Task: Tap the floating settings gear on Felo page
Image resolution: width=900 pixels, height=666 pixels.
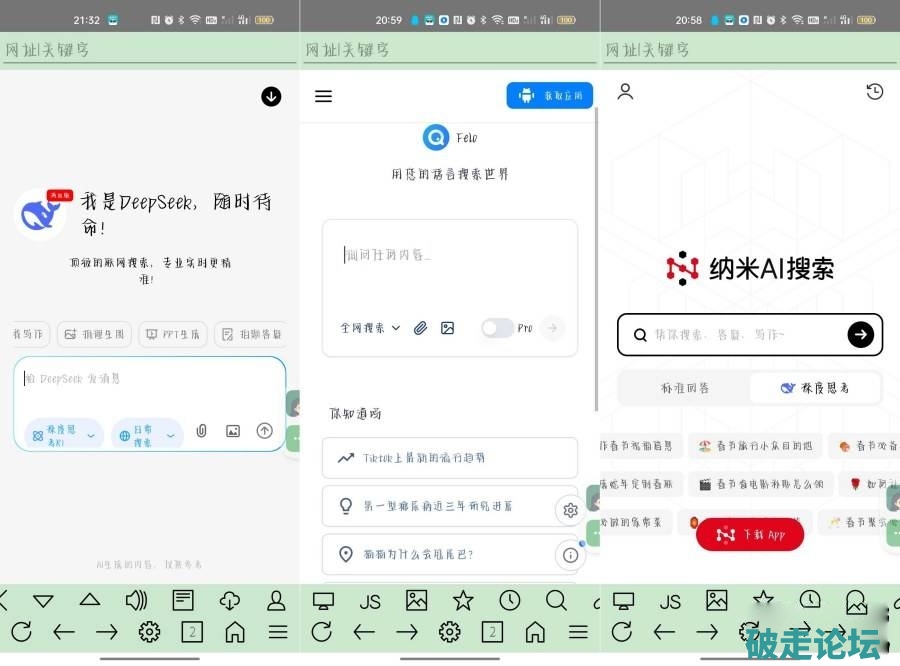Action: coord(570,510)
